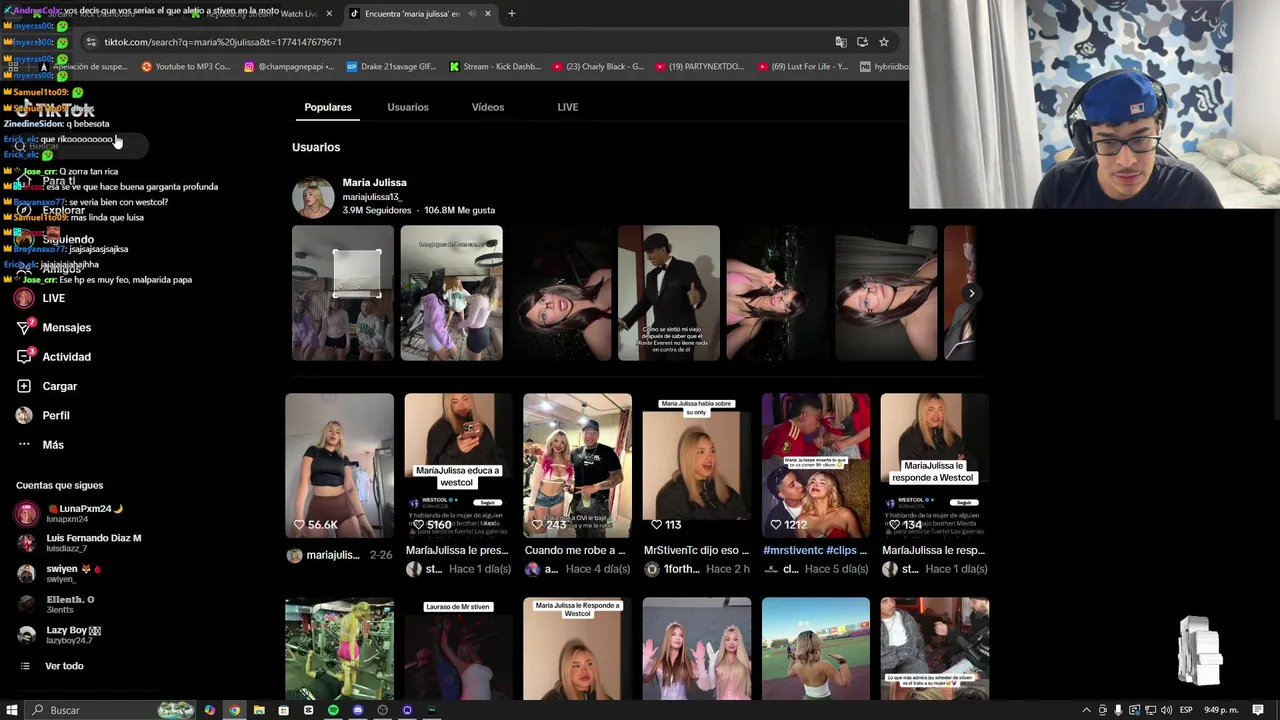The image size is (1280, 720).
Task: Click Maria Julissa profile avatar
Action: (313, 197)
